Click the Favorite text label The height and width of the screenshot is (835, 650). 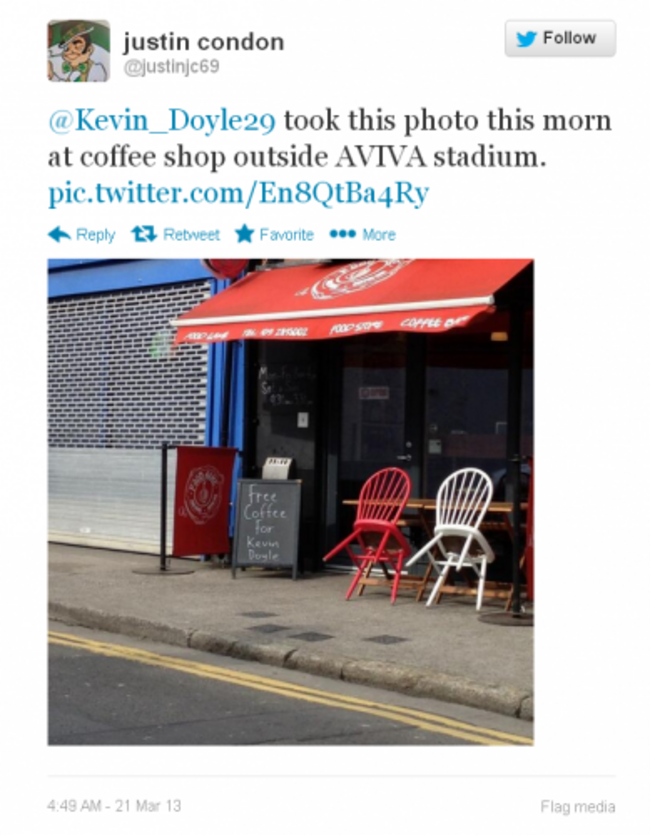[286, 235]
